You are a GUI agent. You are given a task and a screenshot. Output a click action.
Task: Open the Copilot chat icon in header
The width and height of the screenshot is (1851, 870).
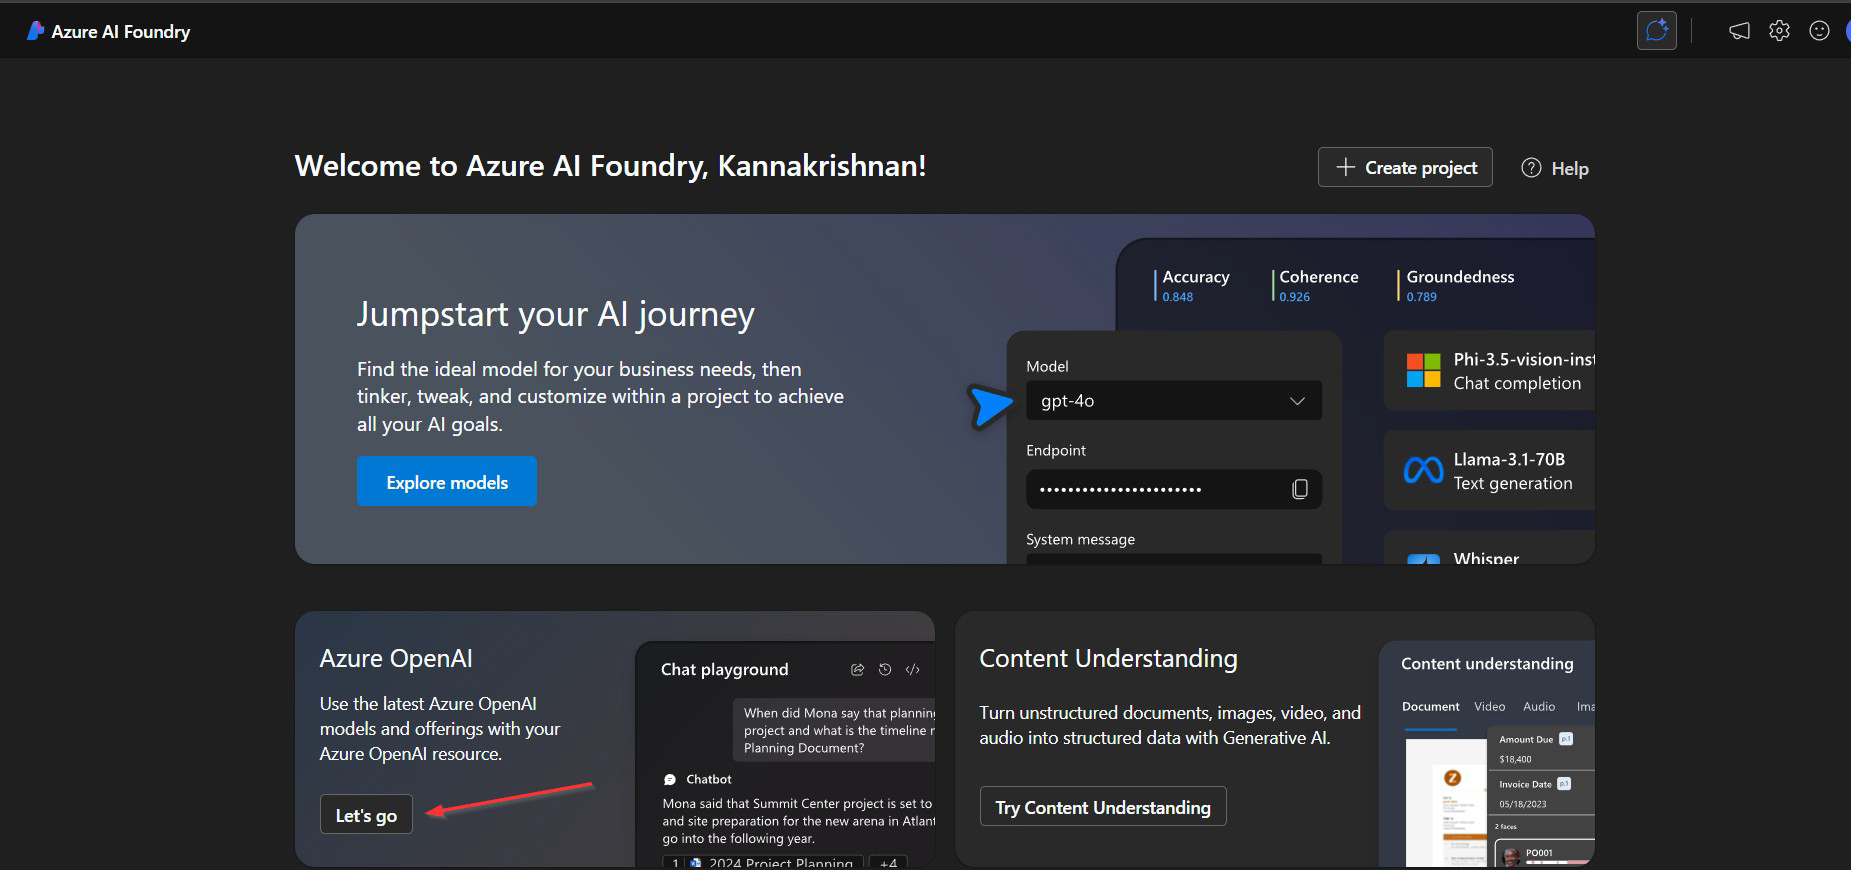1656,30
